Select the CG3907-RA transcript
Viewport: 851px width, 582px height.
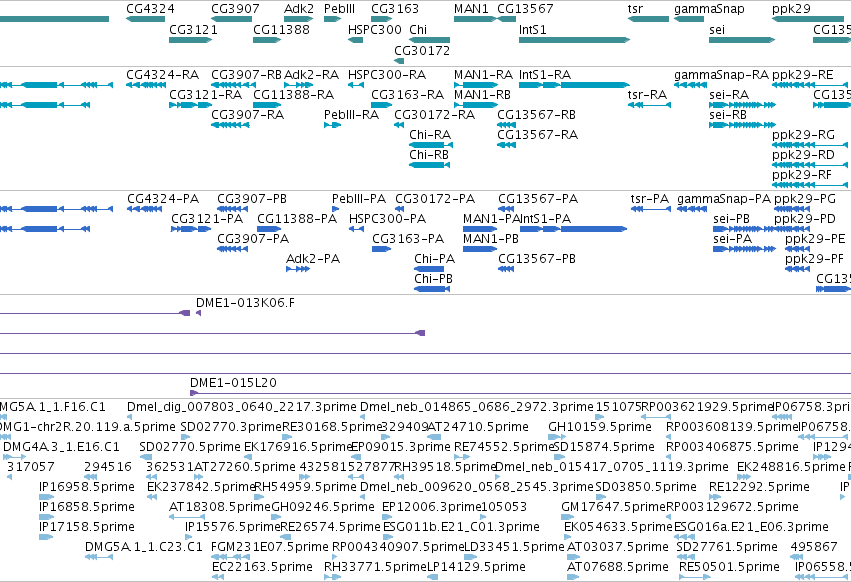click(x=230, y=125)
